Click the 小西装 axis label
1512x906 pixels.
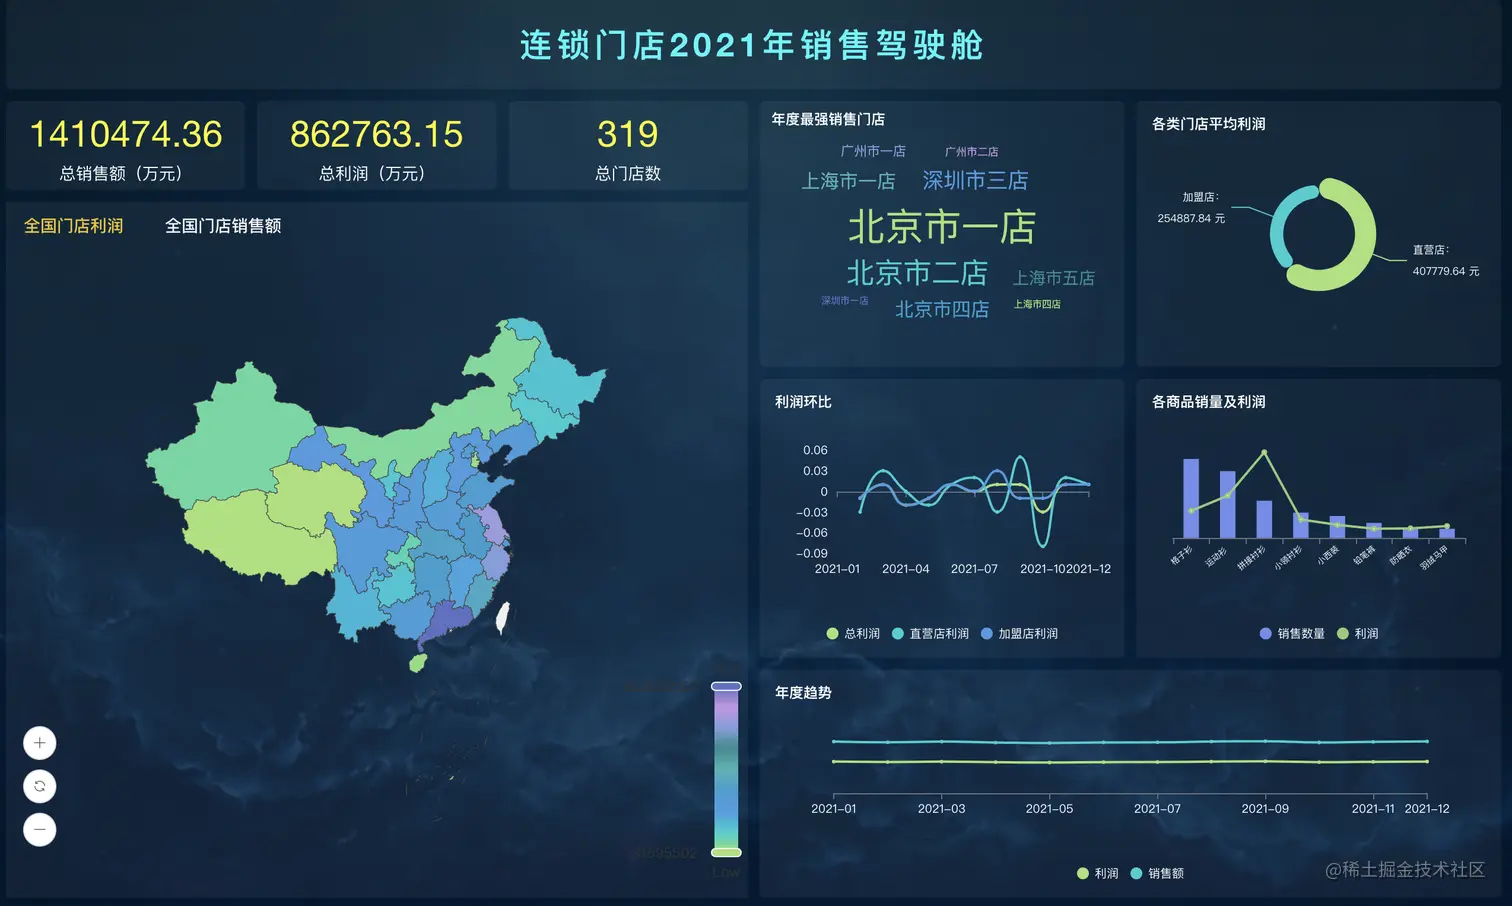point(1328,554)
